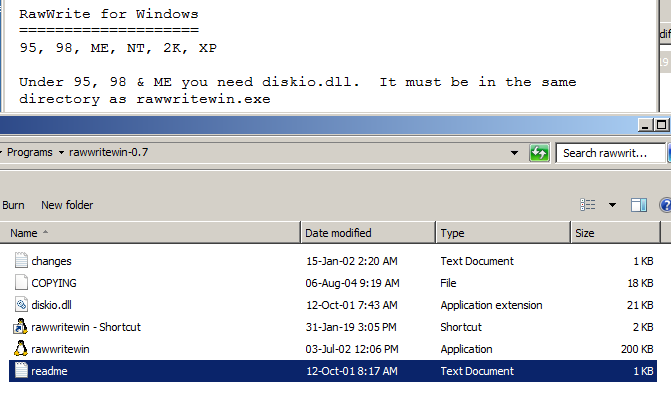
Task: Select the rawwritewin application name
Action: [60, 349]
